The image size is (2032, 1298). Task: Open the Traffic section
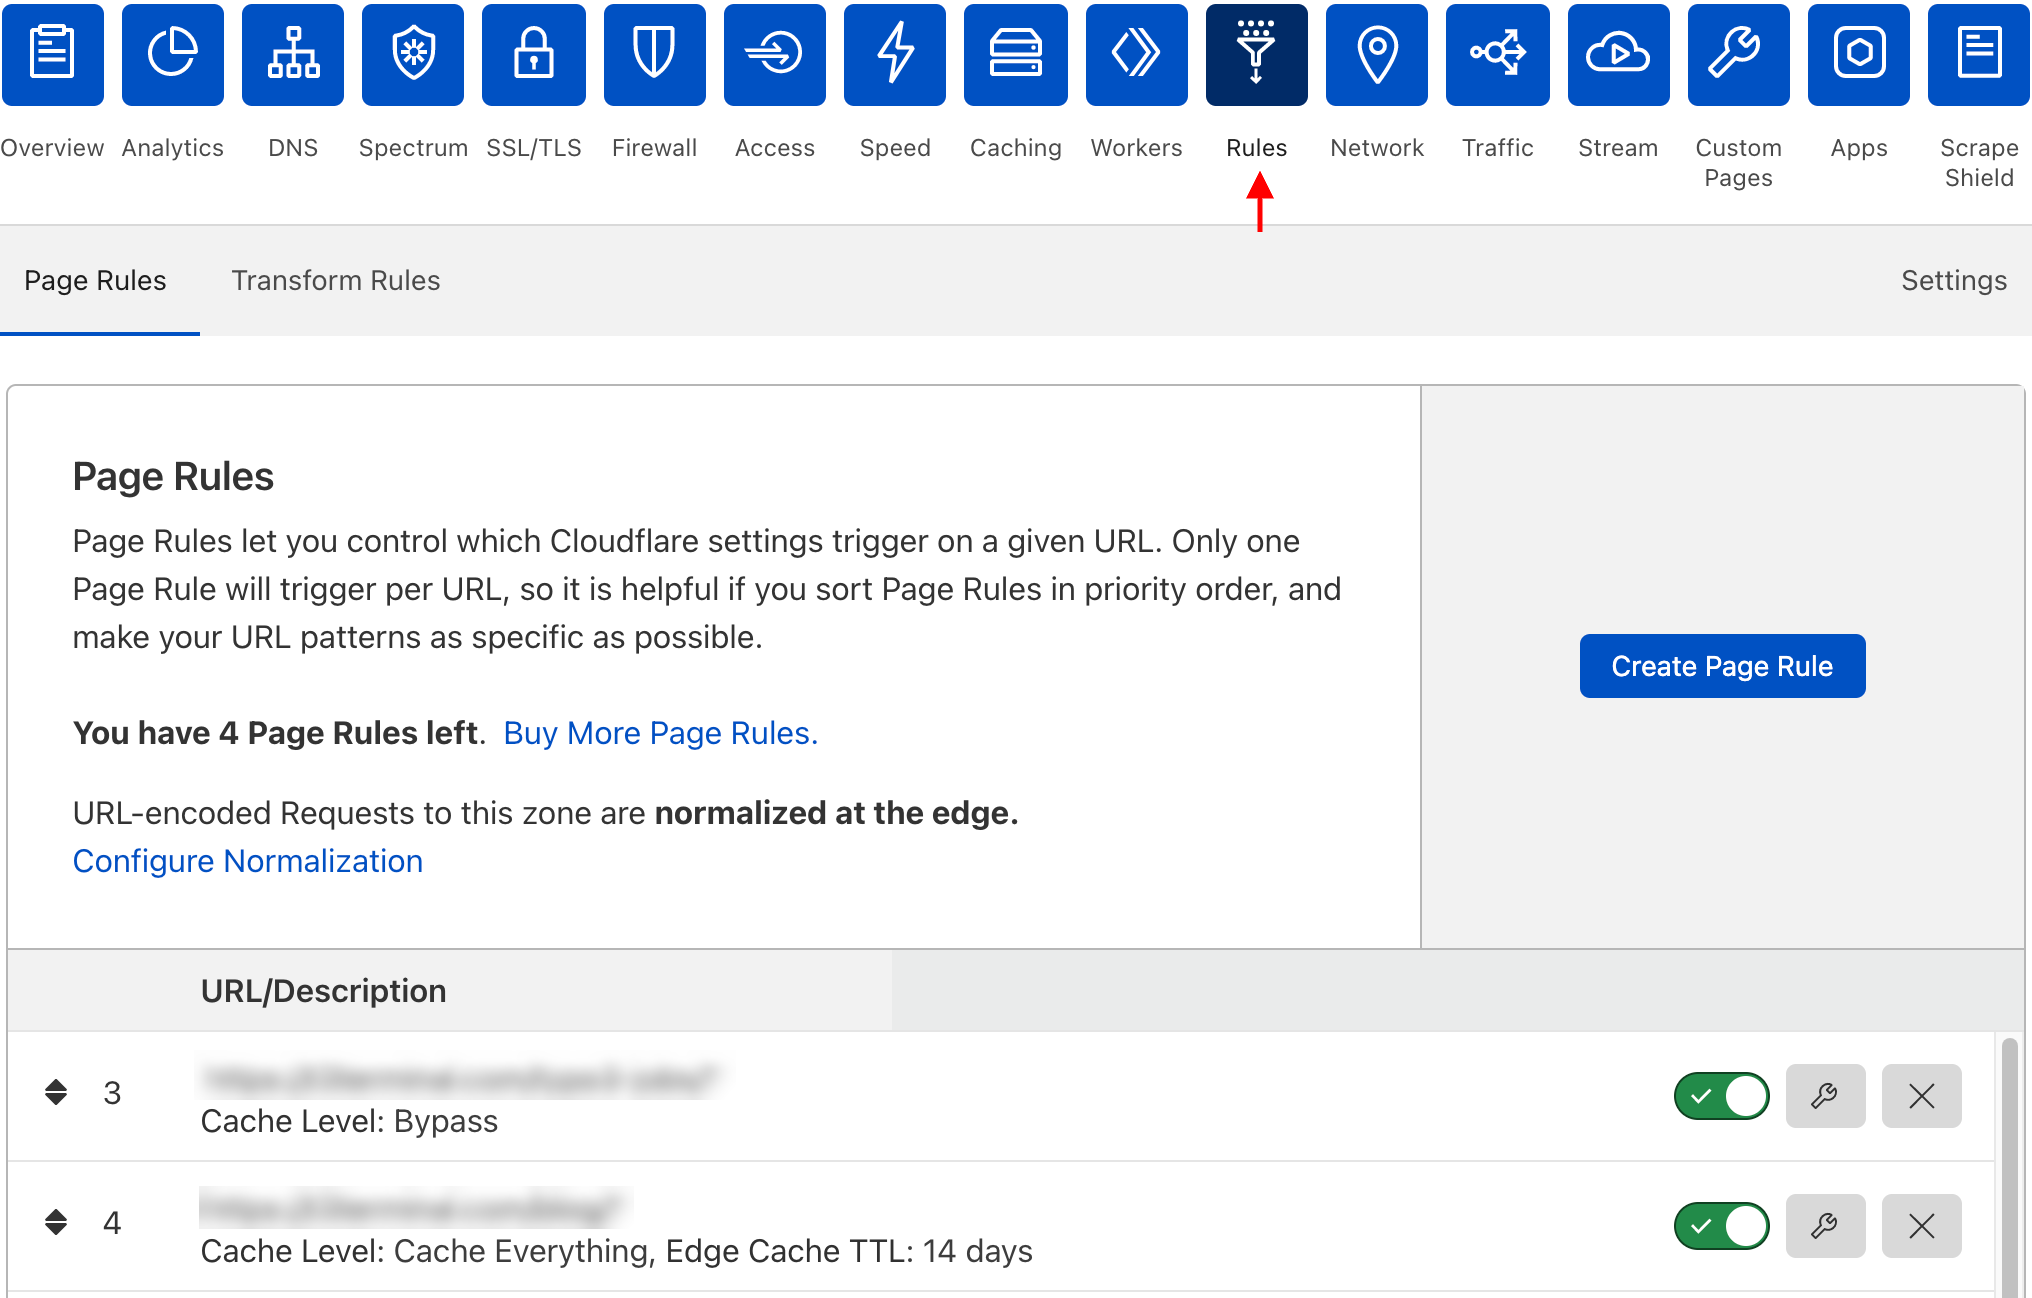point(1497,54)
